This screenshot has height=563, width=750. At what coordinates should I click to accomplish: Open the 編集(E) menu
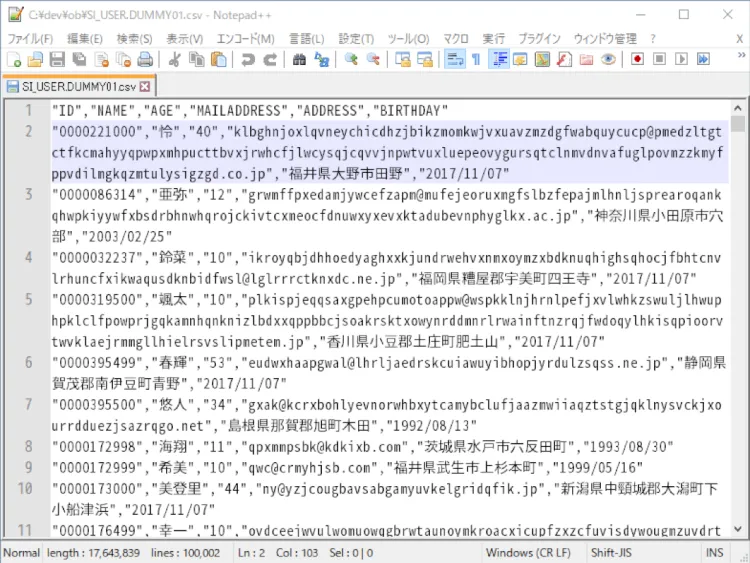[85, 39]
